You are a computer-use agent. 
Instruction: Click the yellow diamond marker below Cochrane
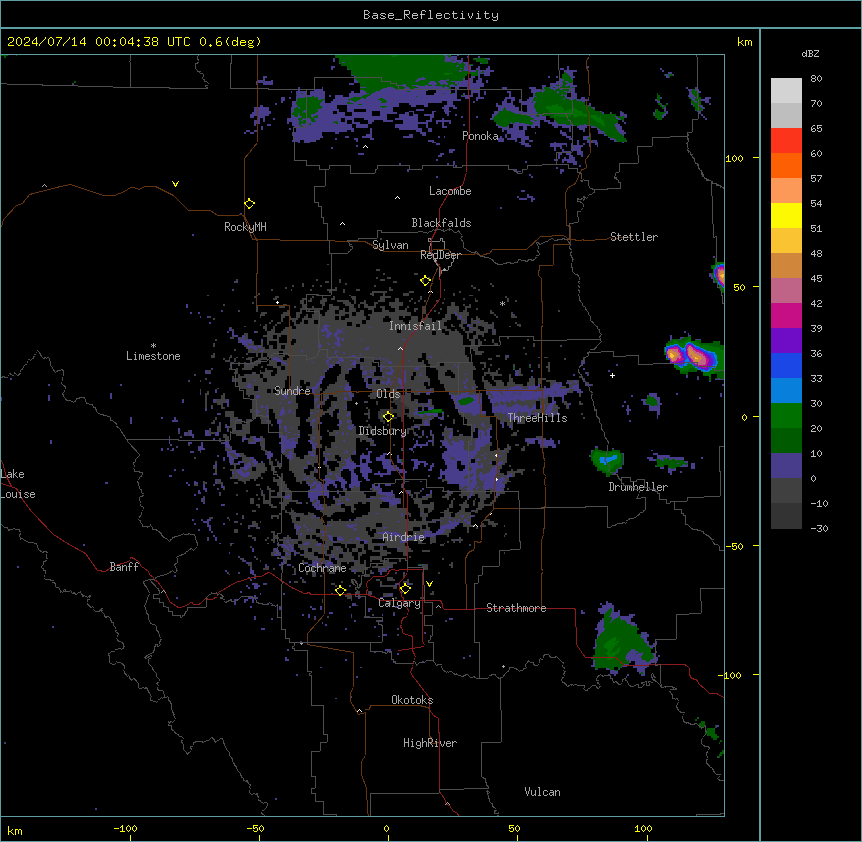click(x=340, y=590)
